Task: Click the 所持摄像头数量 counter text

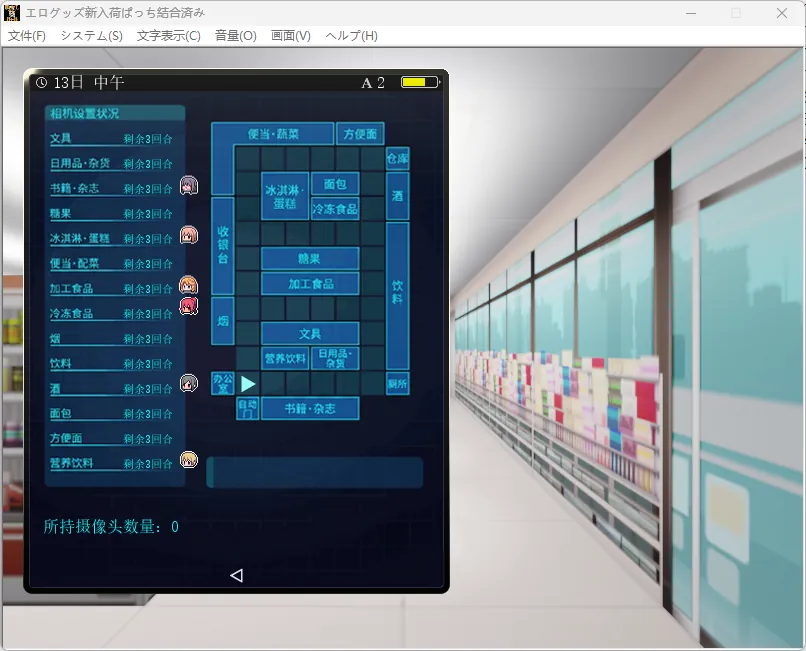Action: click(111, 526)
